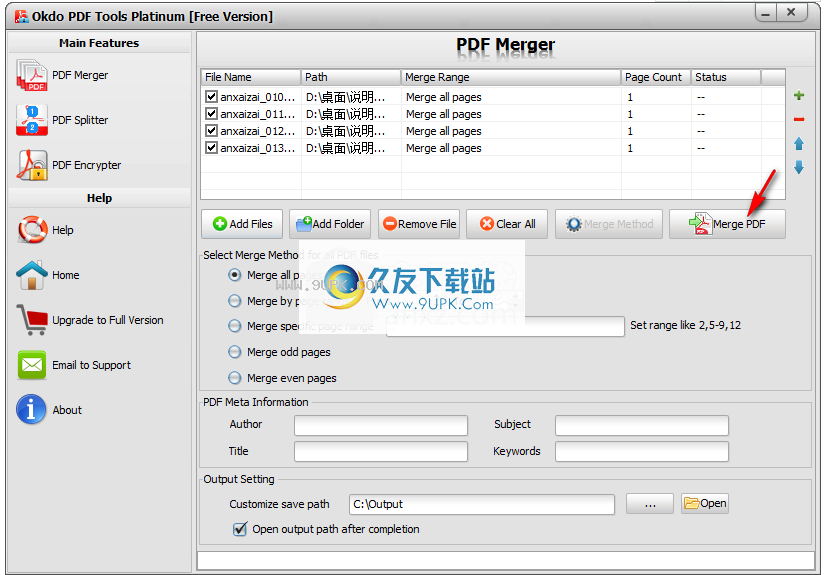This screenshot has height=575, width=824.
Task: Uncheck the anxaizai_013 file checkbox
Action: coord(211,148)
